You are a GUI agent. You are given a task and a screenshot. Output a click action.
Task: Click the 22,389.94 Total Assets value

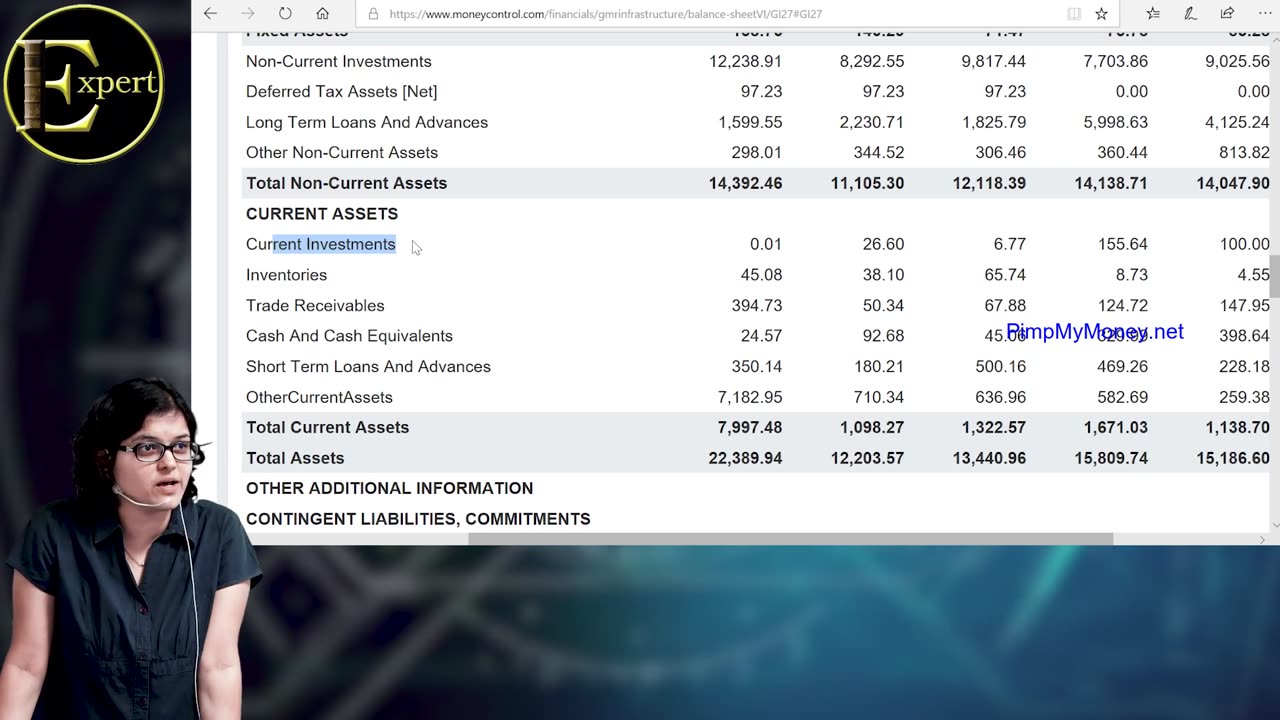(x=745, y=458)
